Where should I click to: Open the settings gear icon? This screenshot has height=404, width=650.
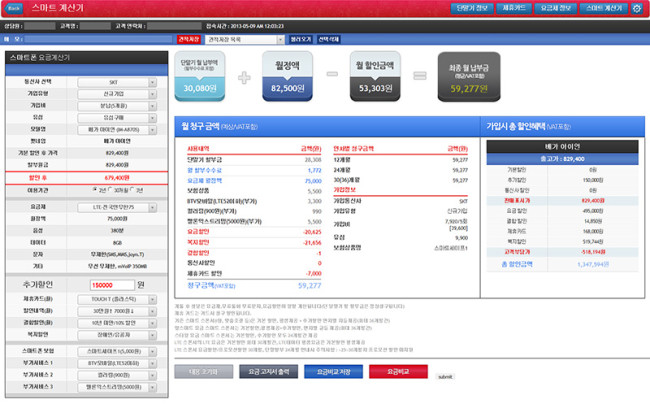pyautogui.click(x=637, y=9)
